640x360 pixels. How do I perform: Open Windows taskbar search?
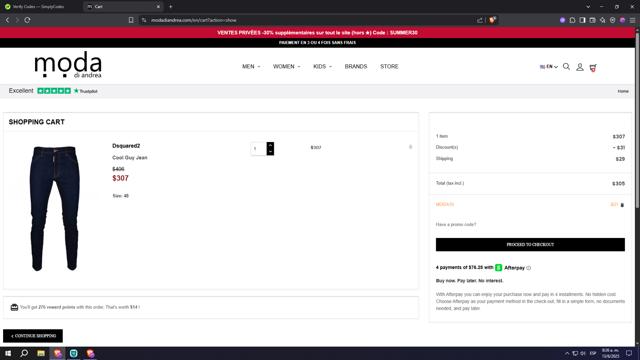pos(24,353)
